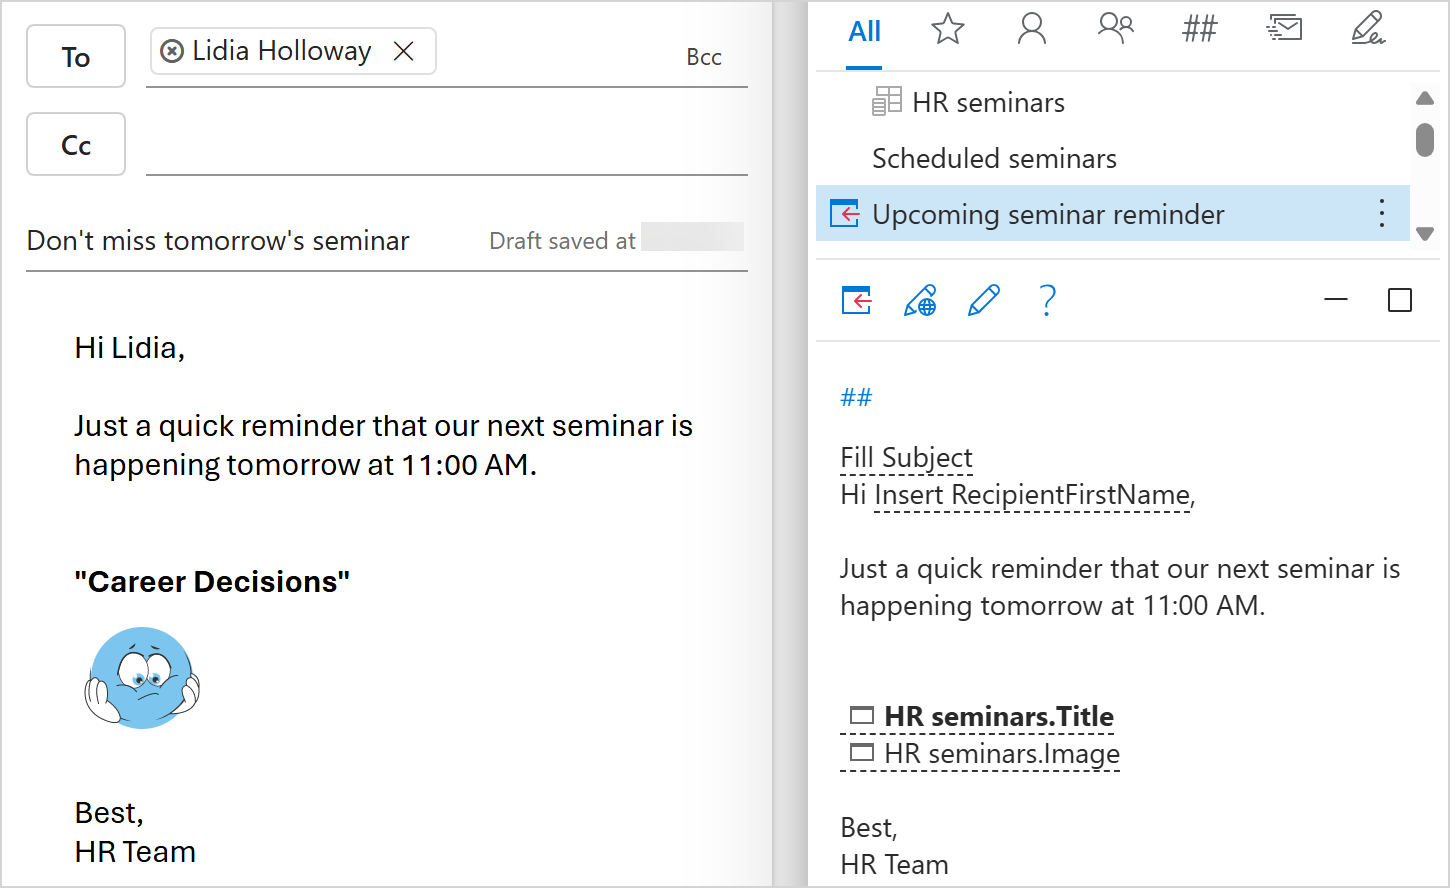Open personal templates via the person icon
The height and width of the screenshot is (888, 1450).
tap(1031, 30)
